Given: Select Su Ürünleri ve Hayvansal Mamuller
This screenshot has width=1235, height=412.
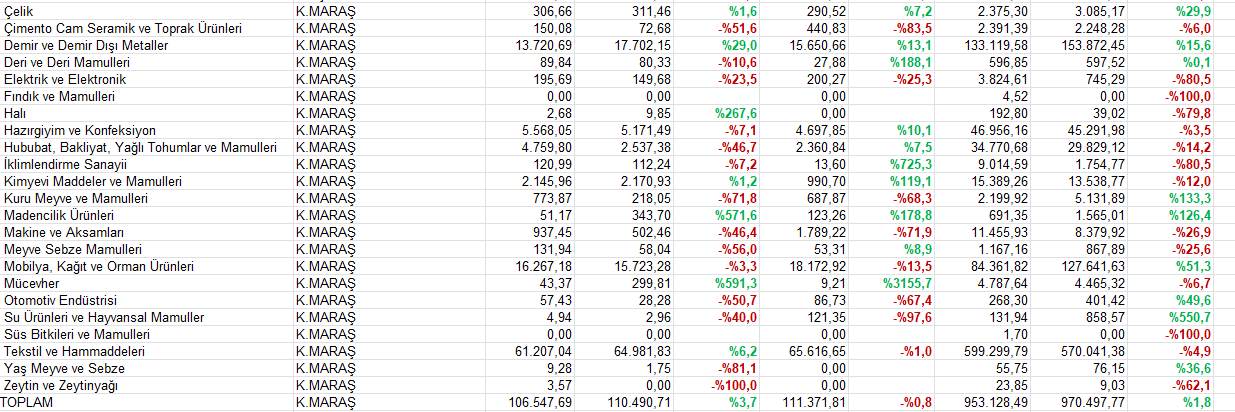Looking at the screenshot, I should [104, 317].
